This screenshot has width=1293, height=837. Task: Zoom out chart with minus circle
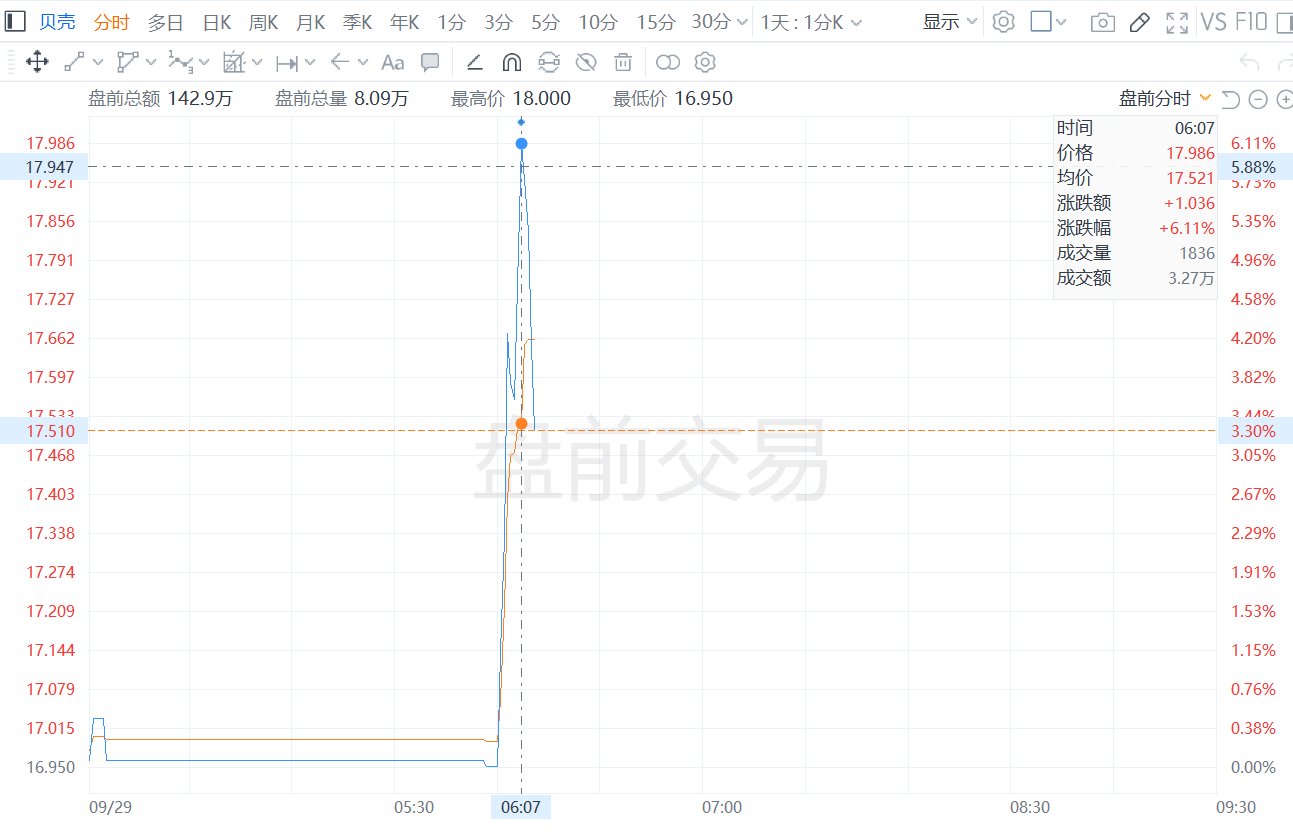point(1258,98)
